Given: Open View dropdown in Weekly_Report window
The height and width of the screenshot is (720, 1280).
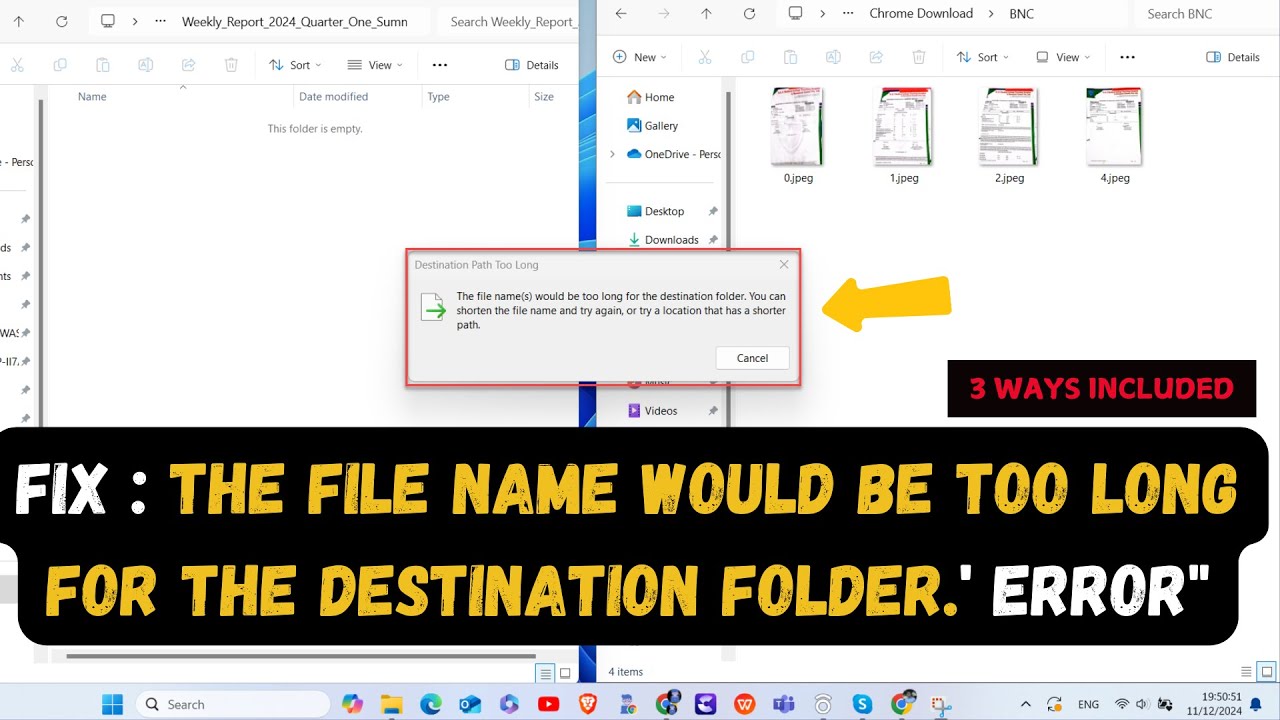Looking at the screenshot, I should [375, 65].
